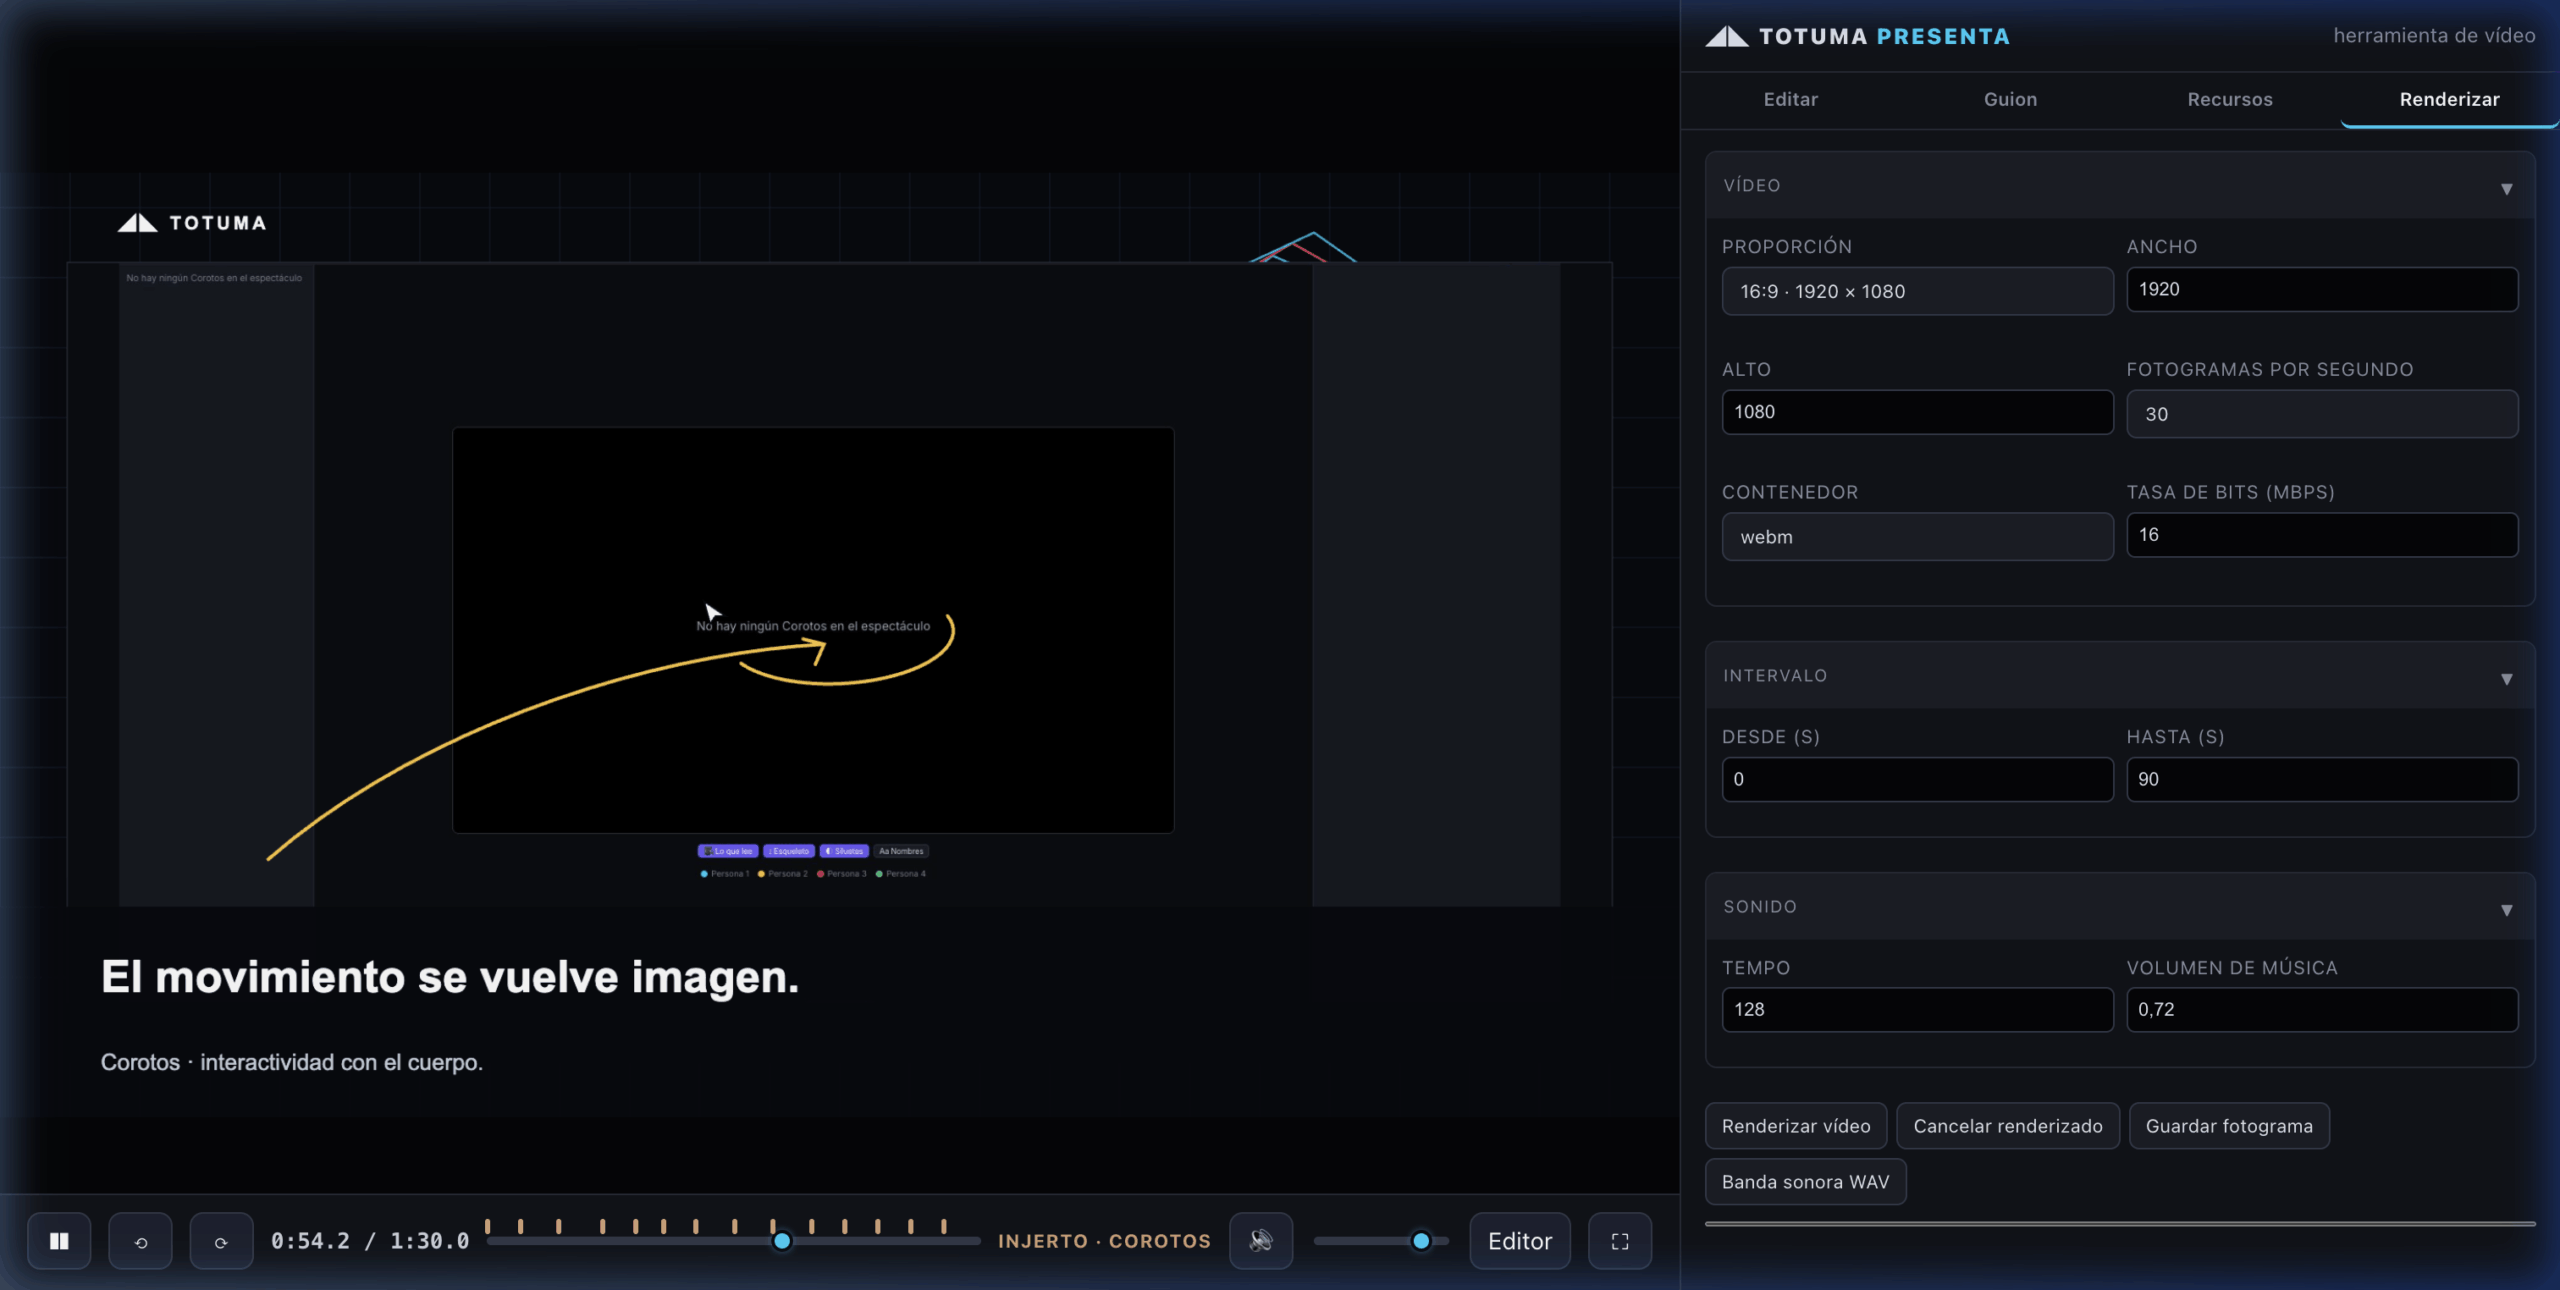Click the rewind back icon button

pos(140,1241)
